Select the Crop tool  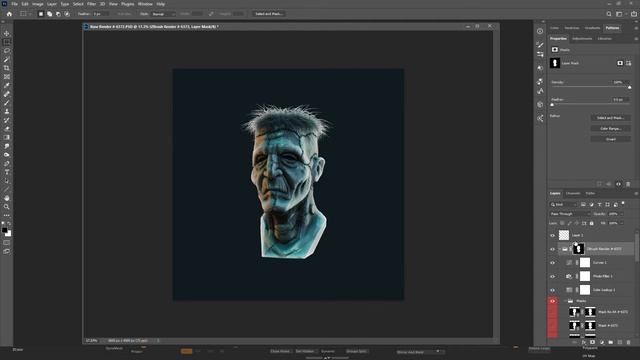coord(7,68)
